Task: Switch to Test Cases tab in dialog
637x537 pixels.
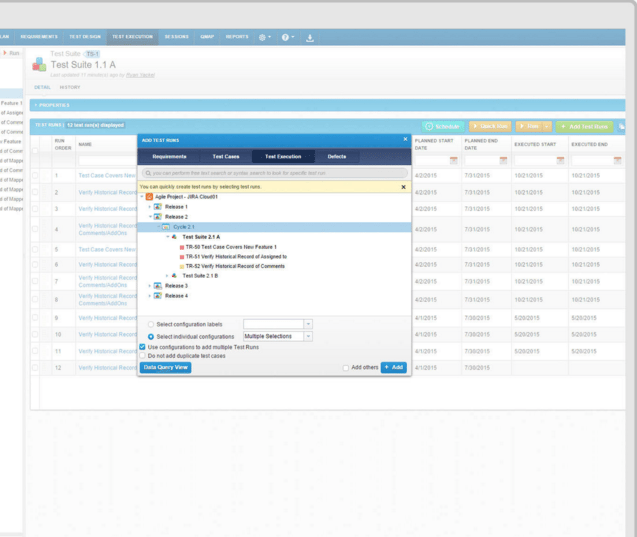Action: pyautogui.click(x=226, y=156)
